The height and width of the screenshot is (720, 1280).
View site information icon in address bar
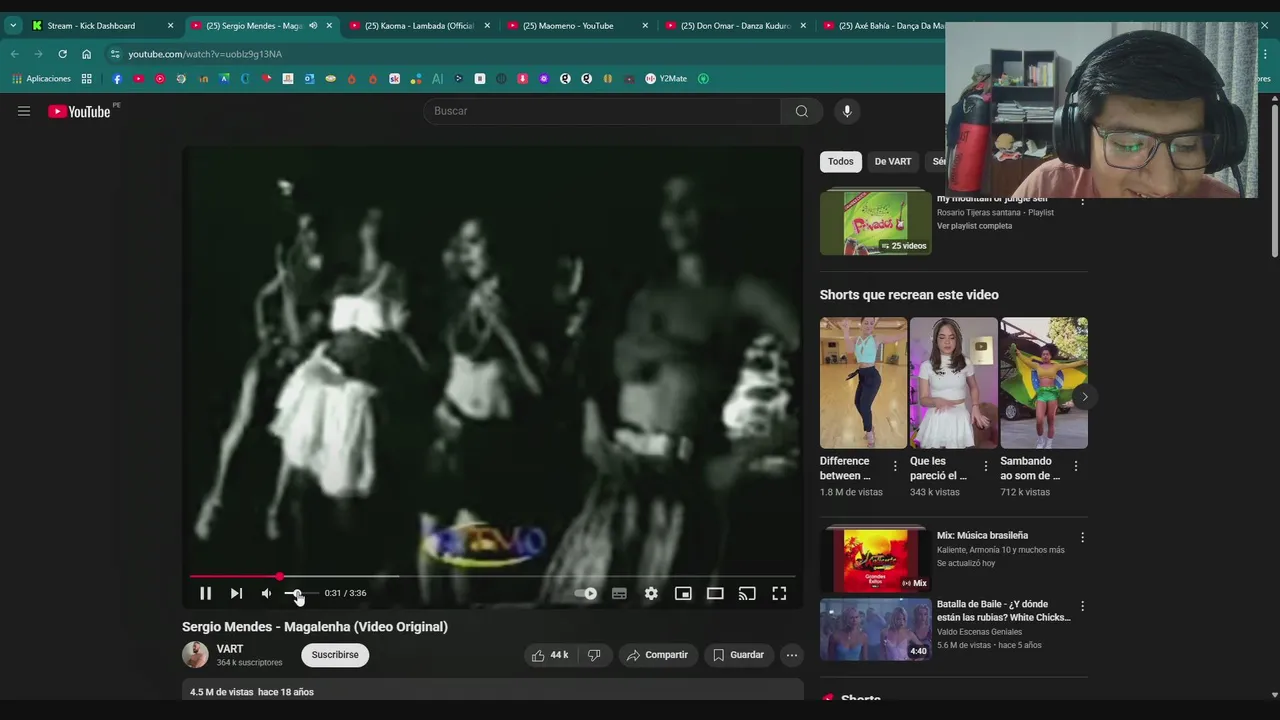pos(115,54)
